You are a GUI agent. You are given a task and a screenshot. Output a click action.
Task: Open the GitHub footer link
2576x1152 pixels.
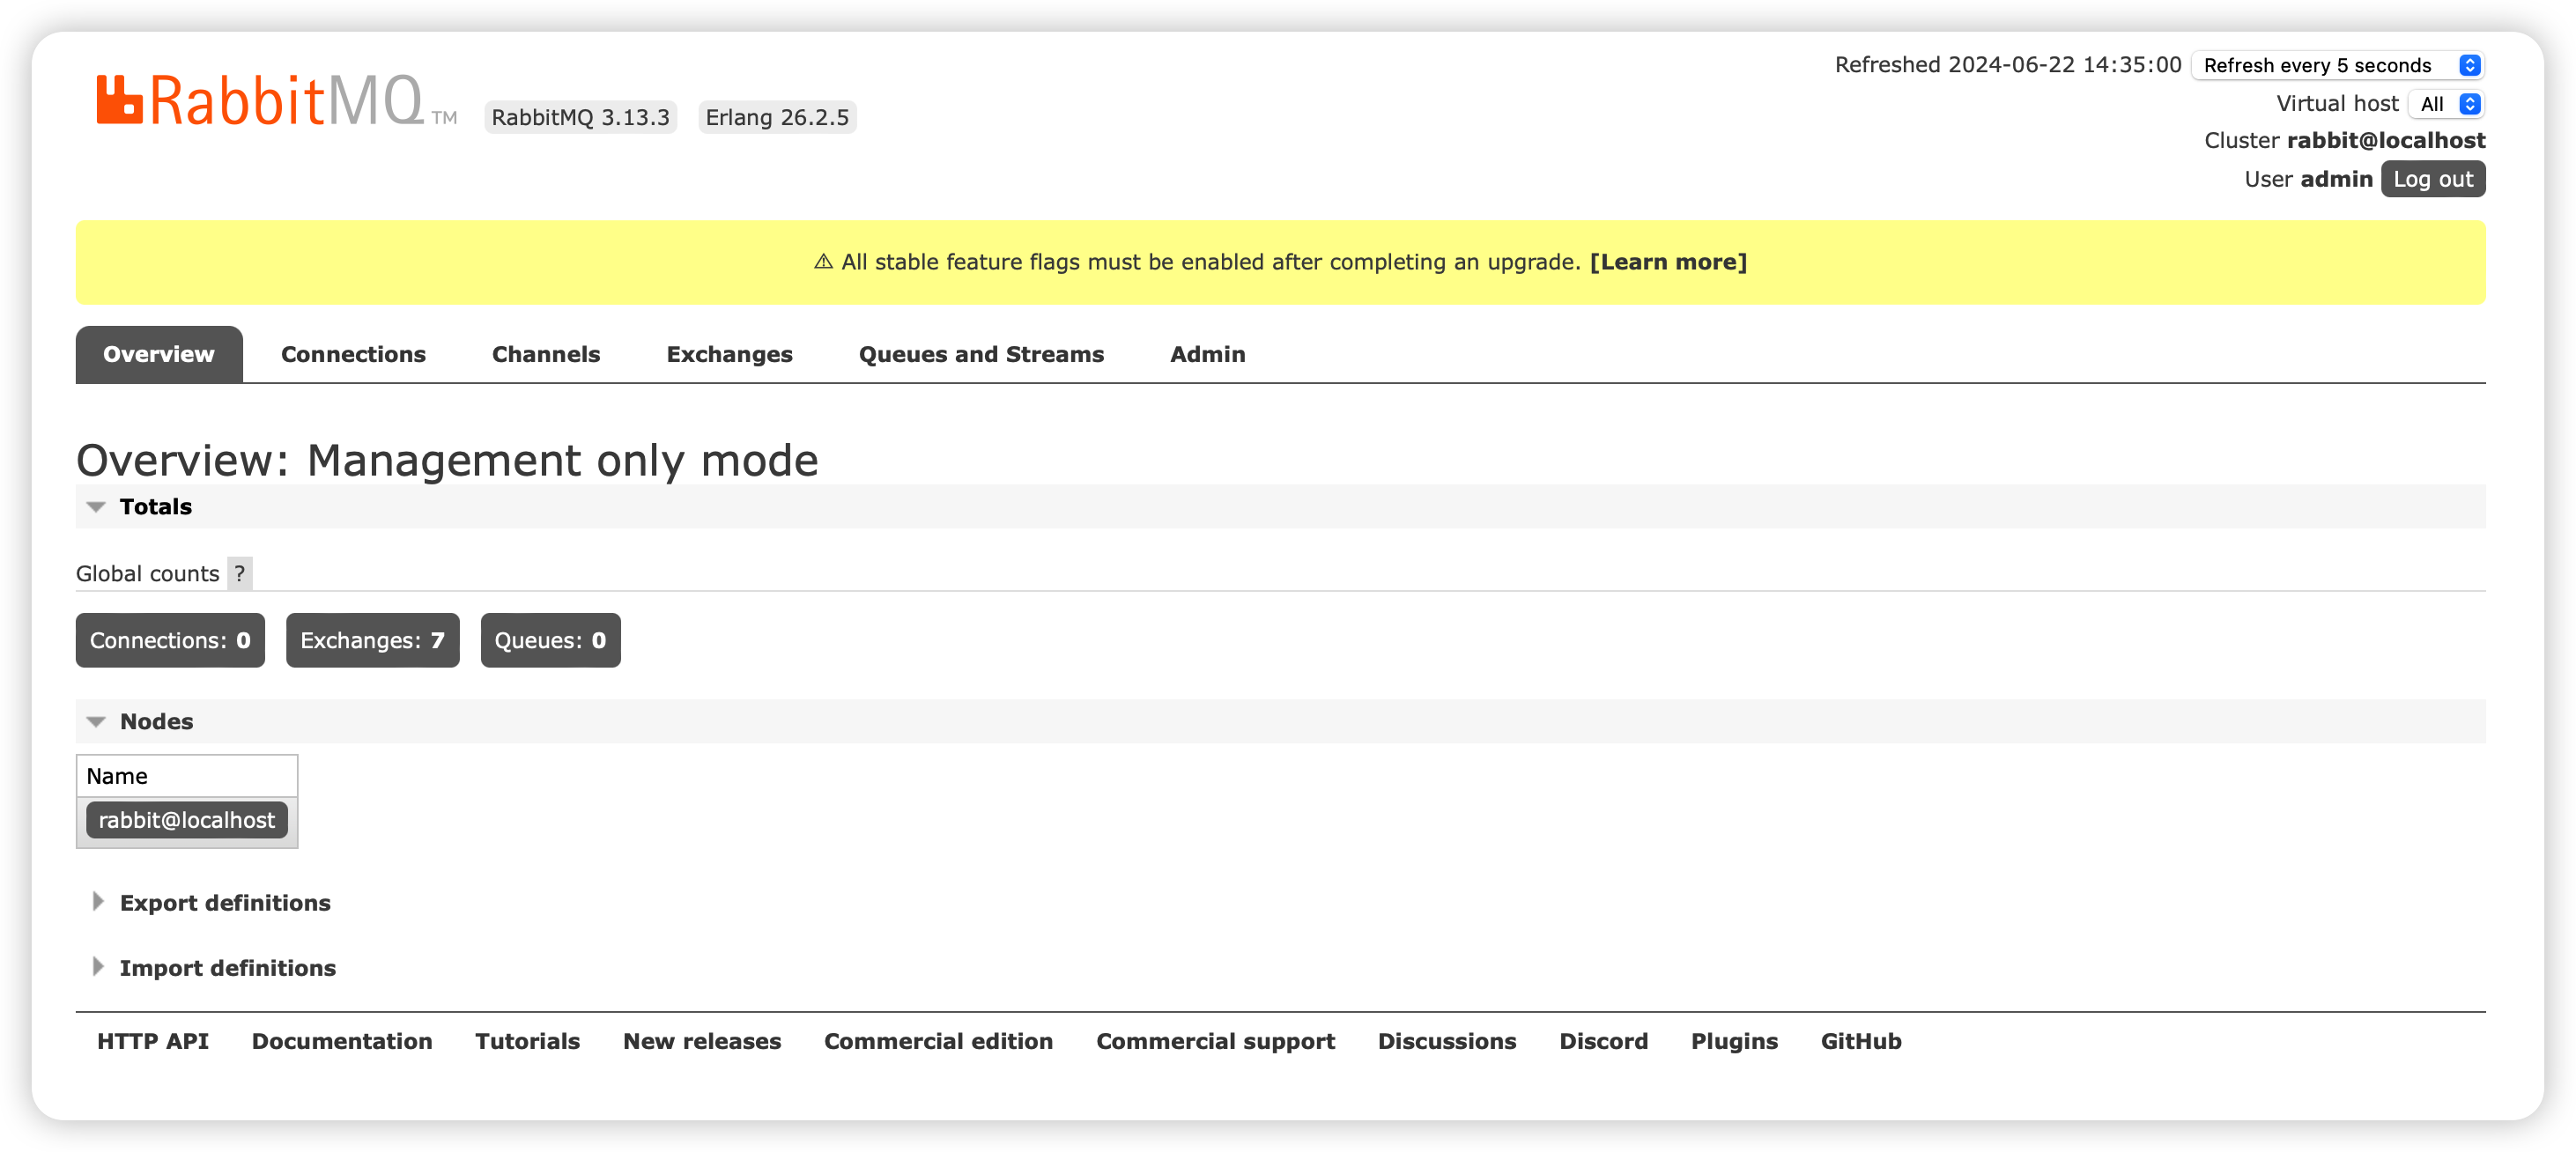(1860, 1041)
